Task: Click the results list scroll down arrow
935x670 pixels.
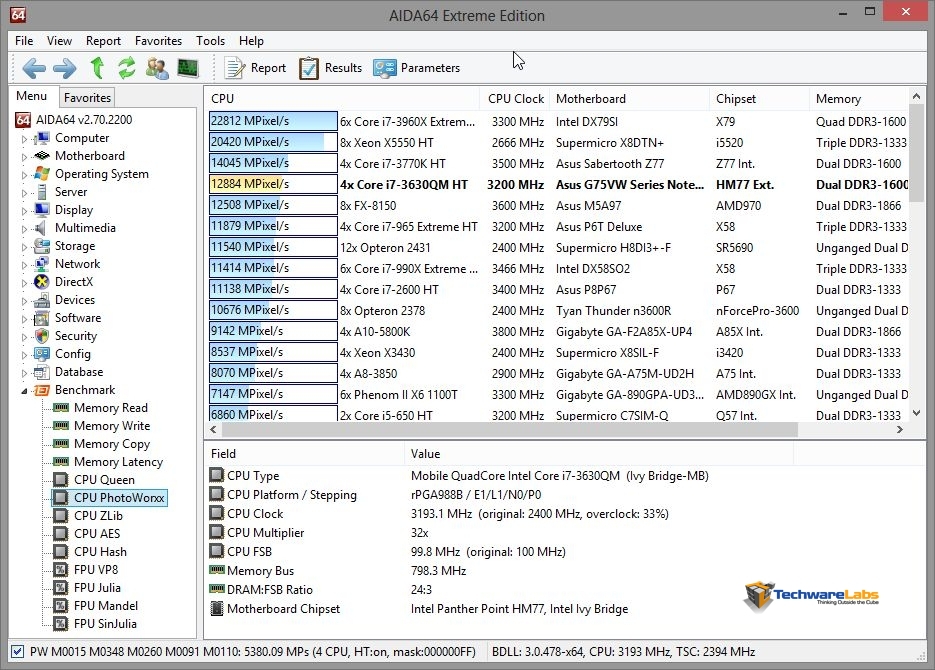Action: pos(917,413)
